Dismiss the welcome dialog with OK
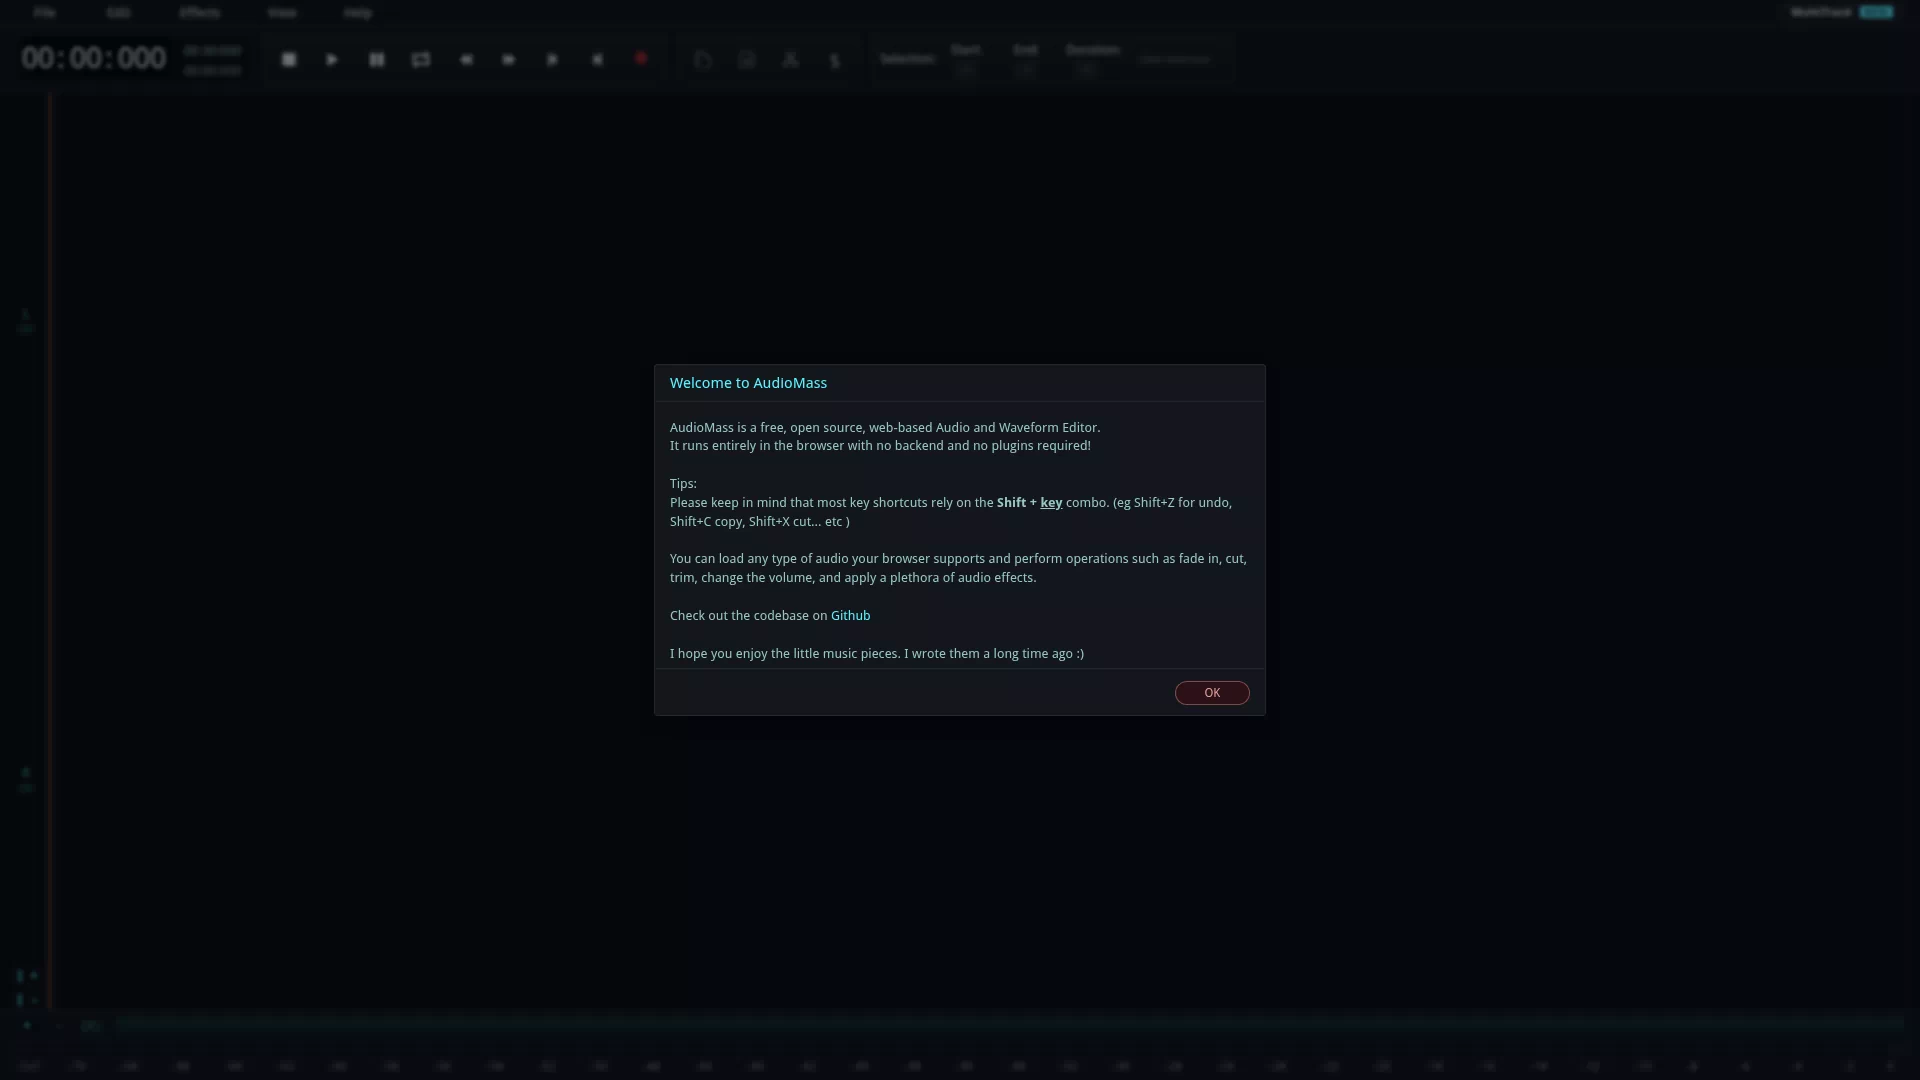Viewport: 1920px width, 1080px height. pyautogui.click(x=1211, y=693)
